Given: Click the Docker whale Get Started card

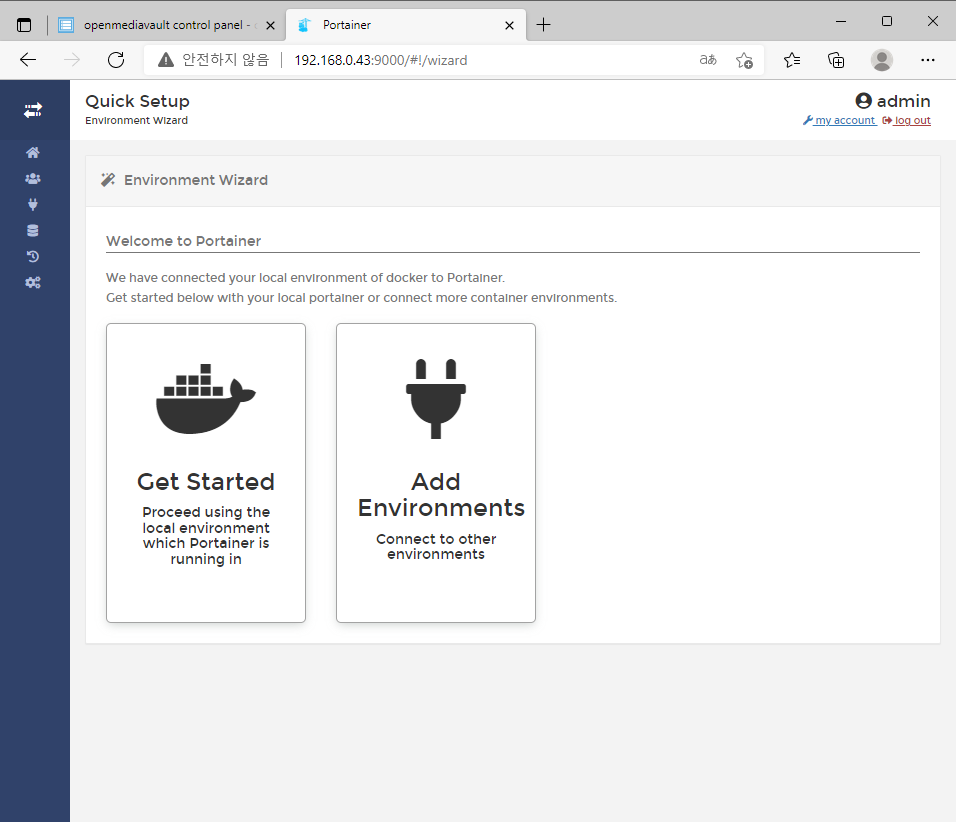Looking at the screenshot, I should [206, 473].
